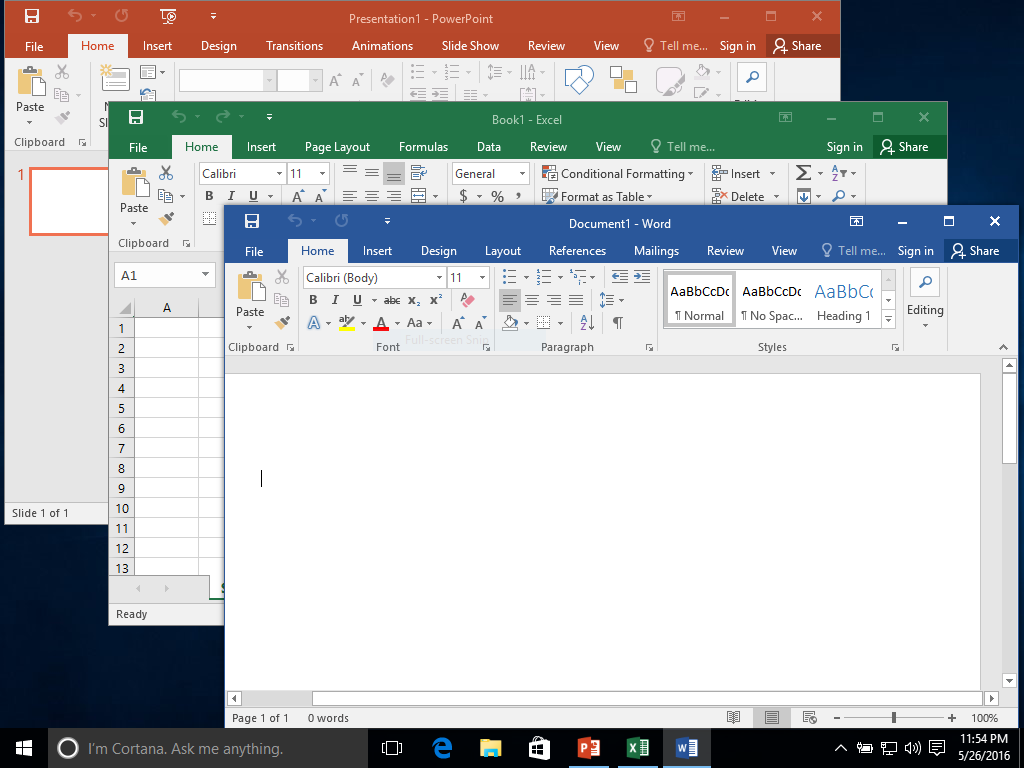Click Shading paint bucket icon in Word
Image resolution: width=1024 pixels, height=768 pixels.
[x=510, y=323]
